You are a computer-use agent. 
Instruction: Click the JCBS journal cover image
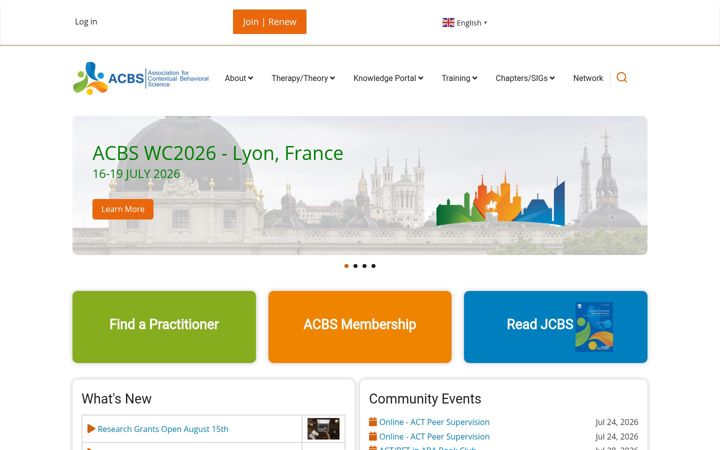pyautogui.click(x=594, y=326)
